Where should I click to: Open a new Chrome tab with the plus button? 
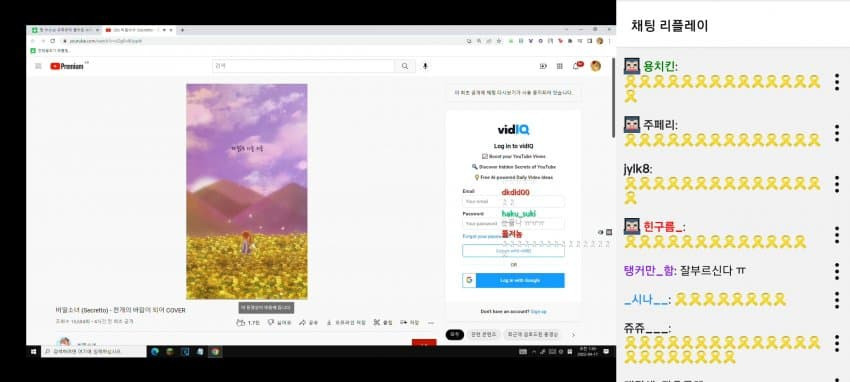tap(182, 30)
